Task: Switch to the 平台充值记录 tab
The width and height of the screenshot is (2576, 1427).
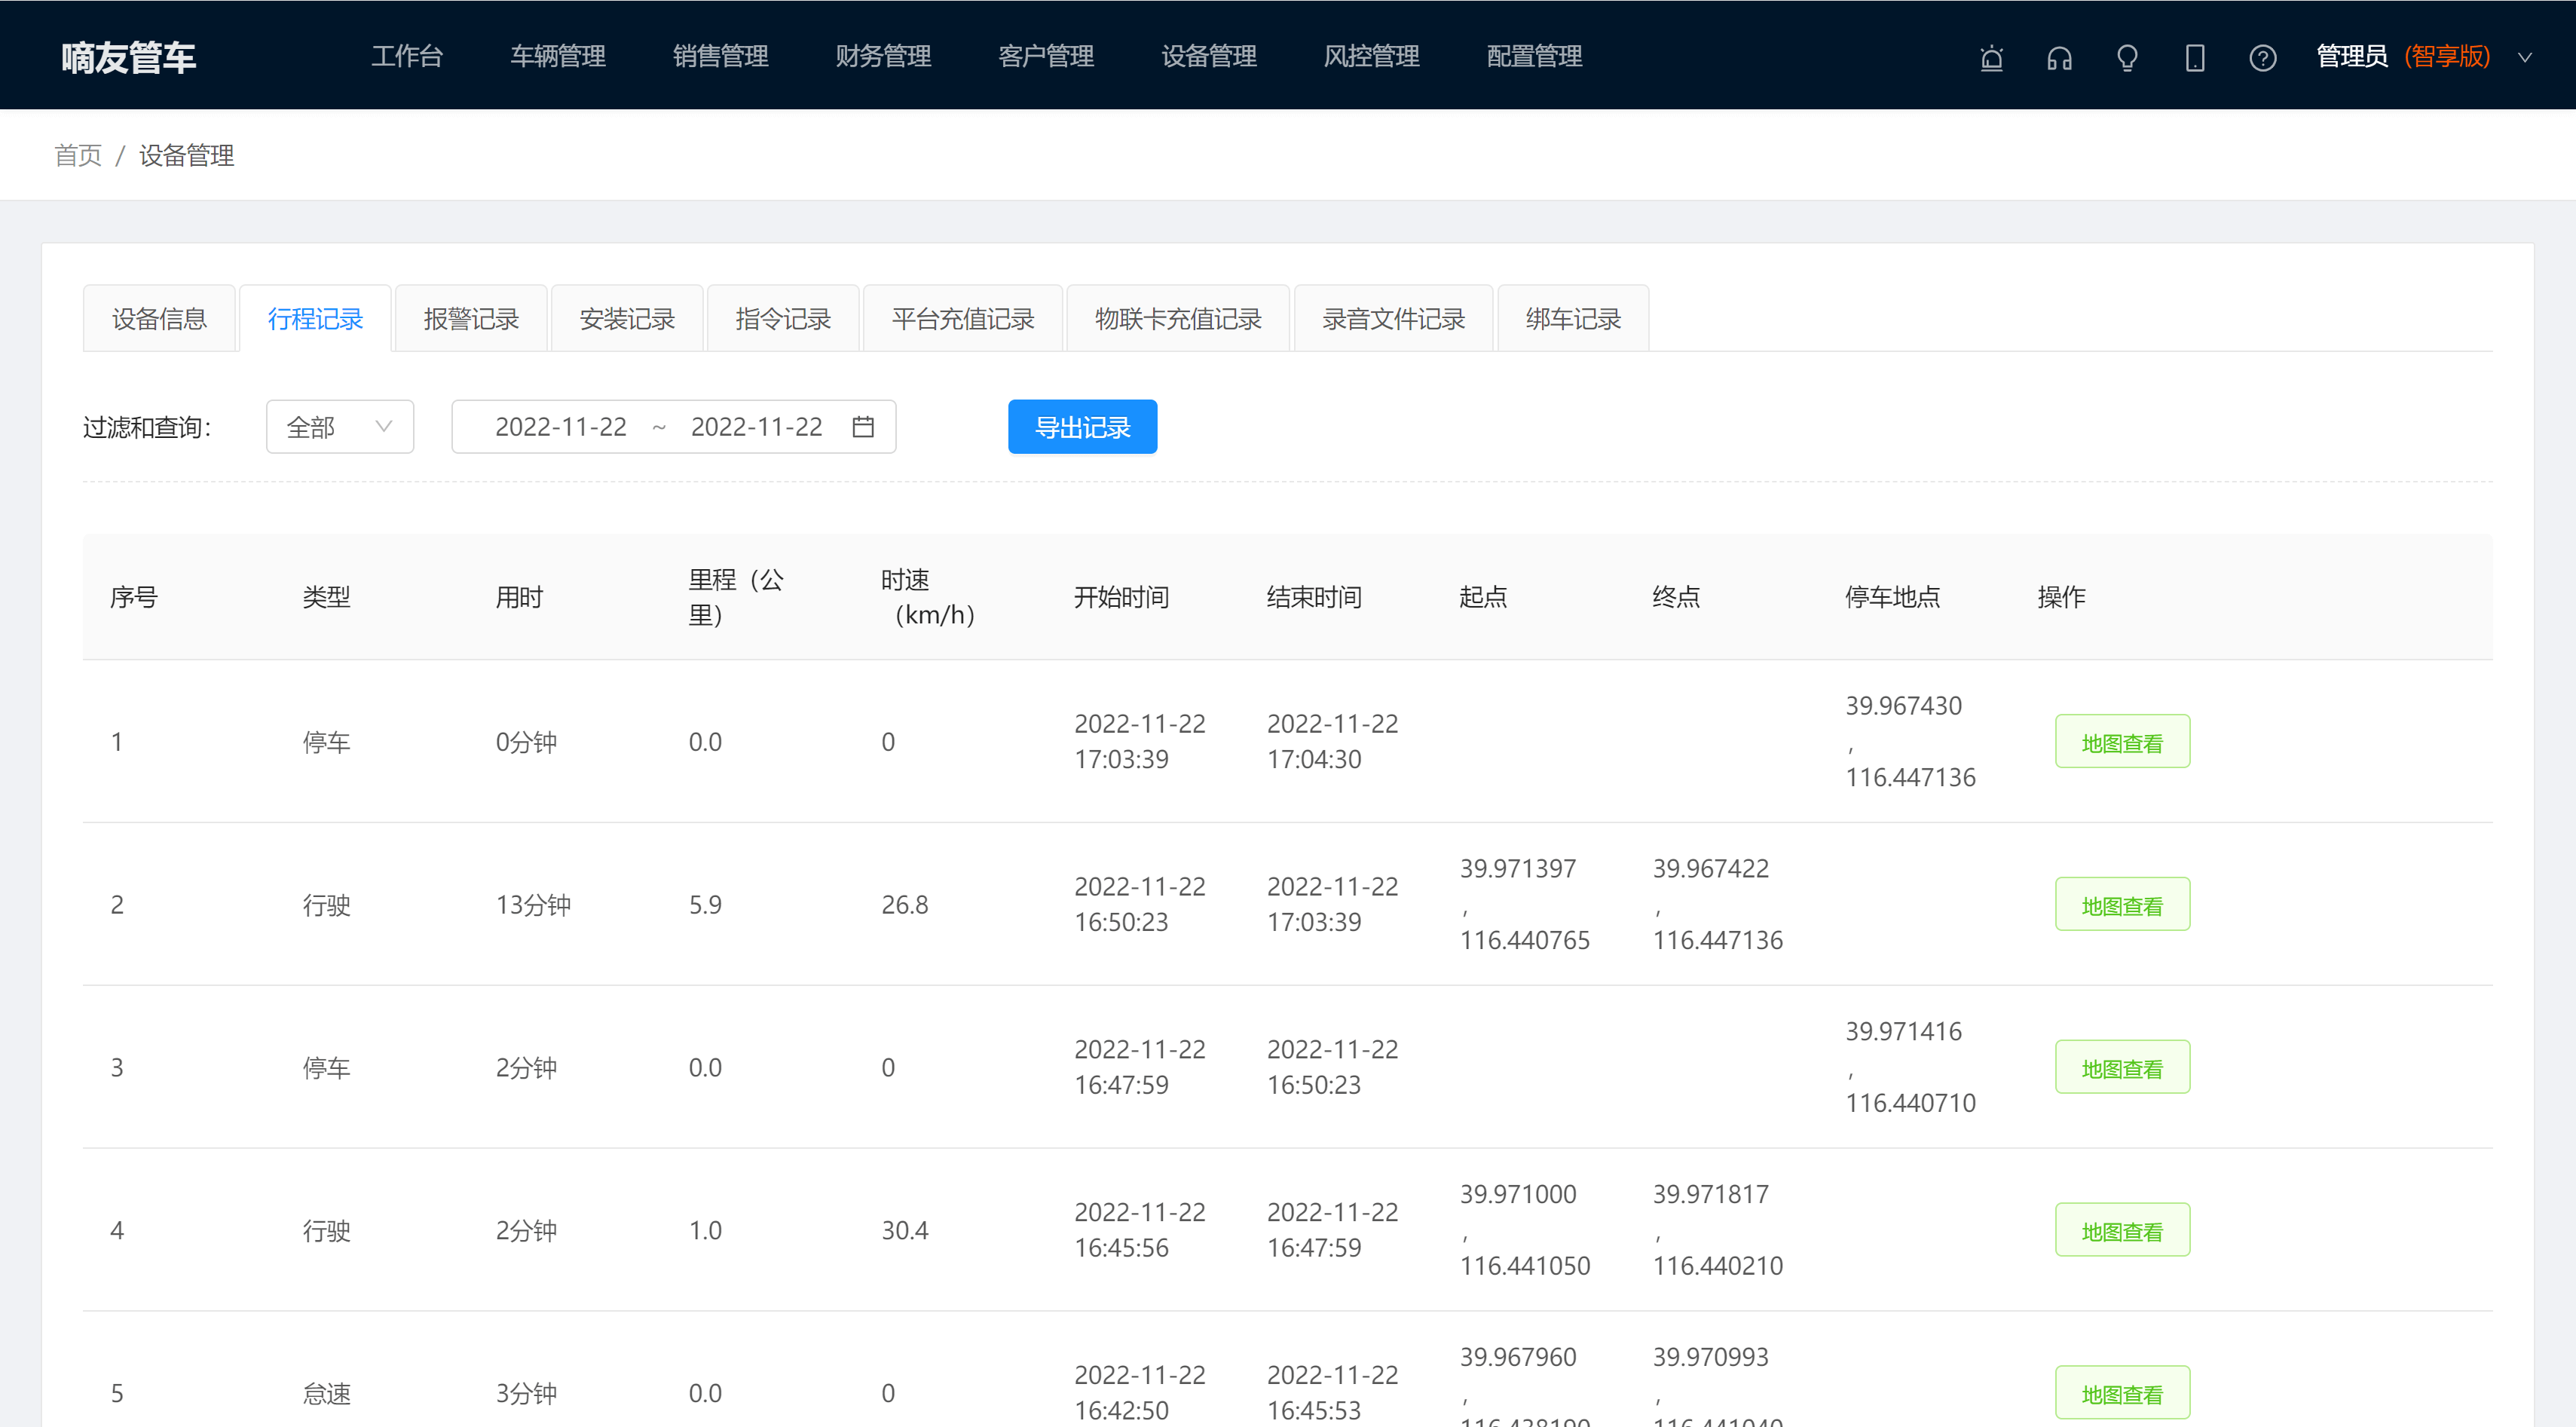Action: pyautogui.click(x=963, y=319)
